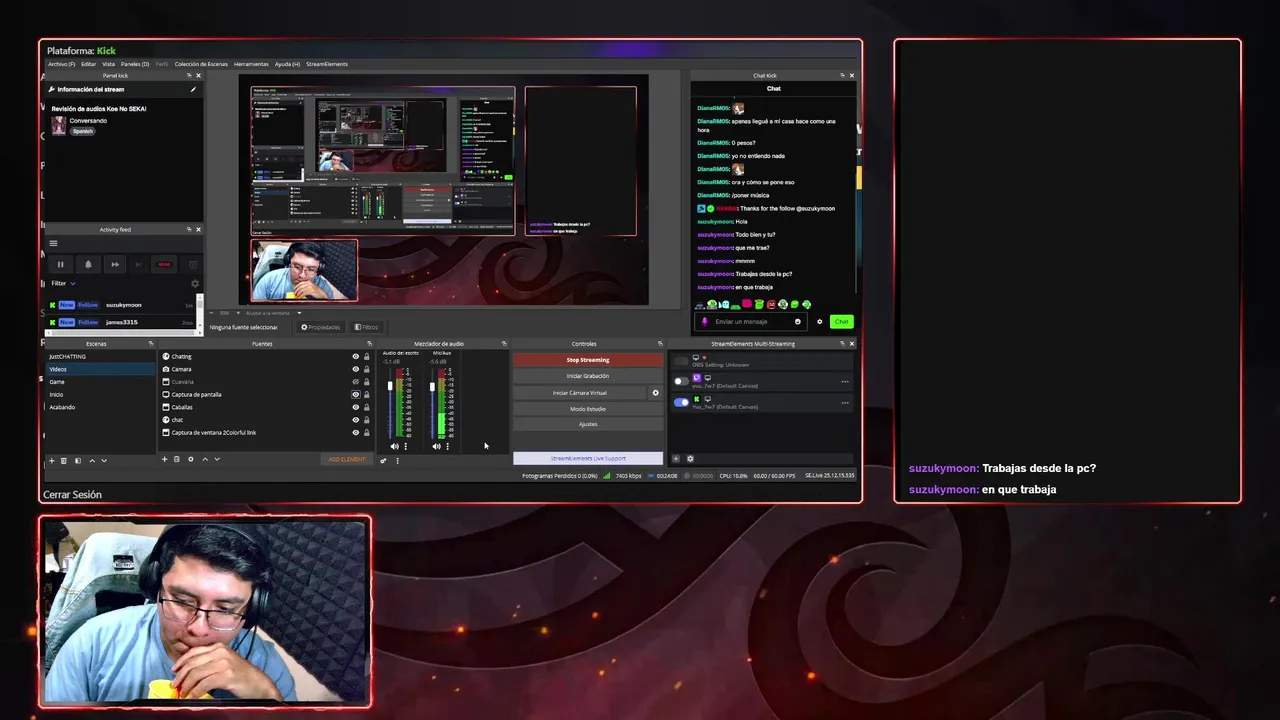This screenshot has width=1280, height=720.
Task: Move source down arrow in Fuentes
Action: (217, 459)
